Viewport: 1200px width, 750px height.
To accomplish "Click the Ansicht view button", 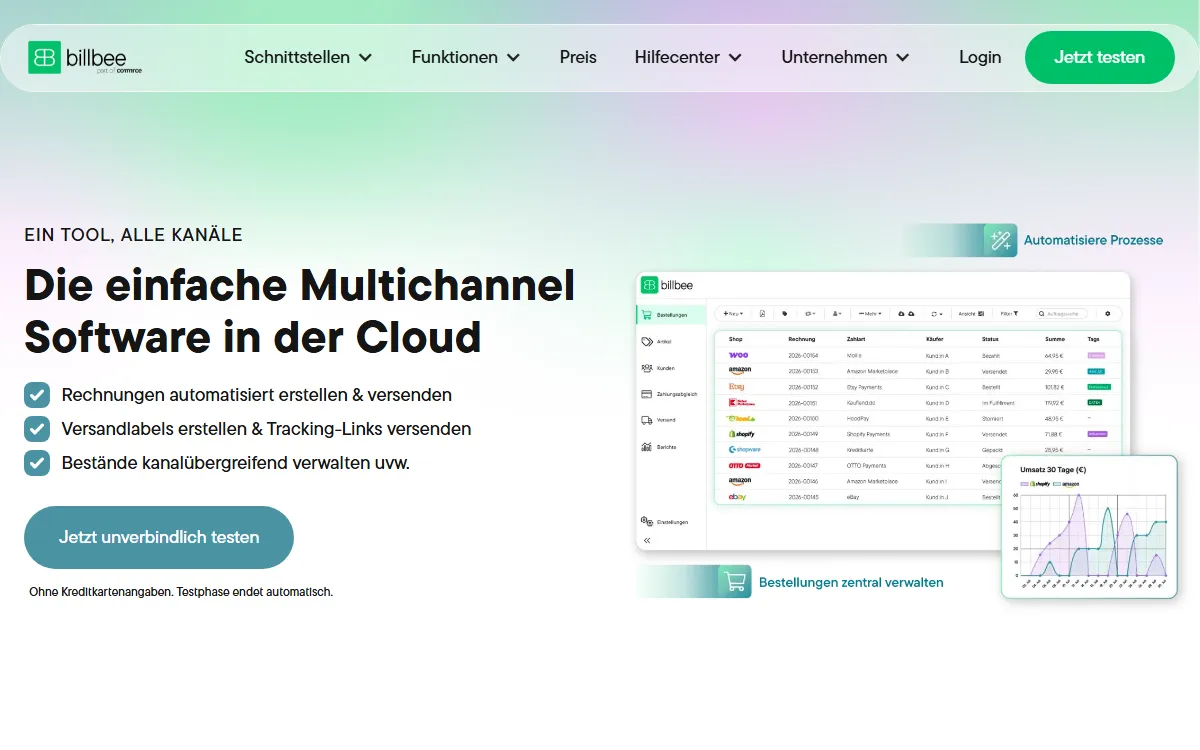I will tap(971, 314).
